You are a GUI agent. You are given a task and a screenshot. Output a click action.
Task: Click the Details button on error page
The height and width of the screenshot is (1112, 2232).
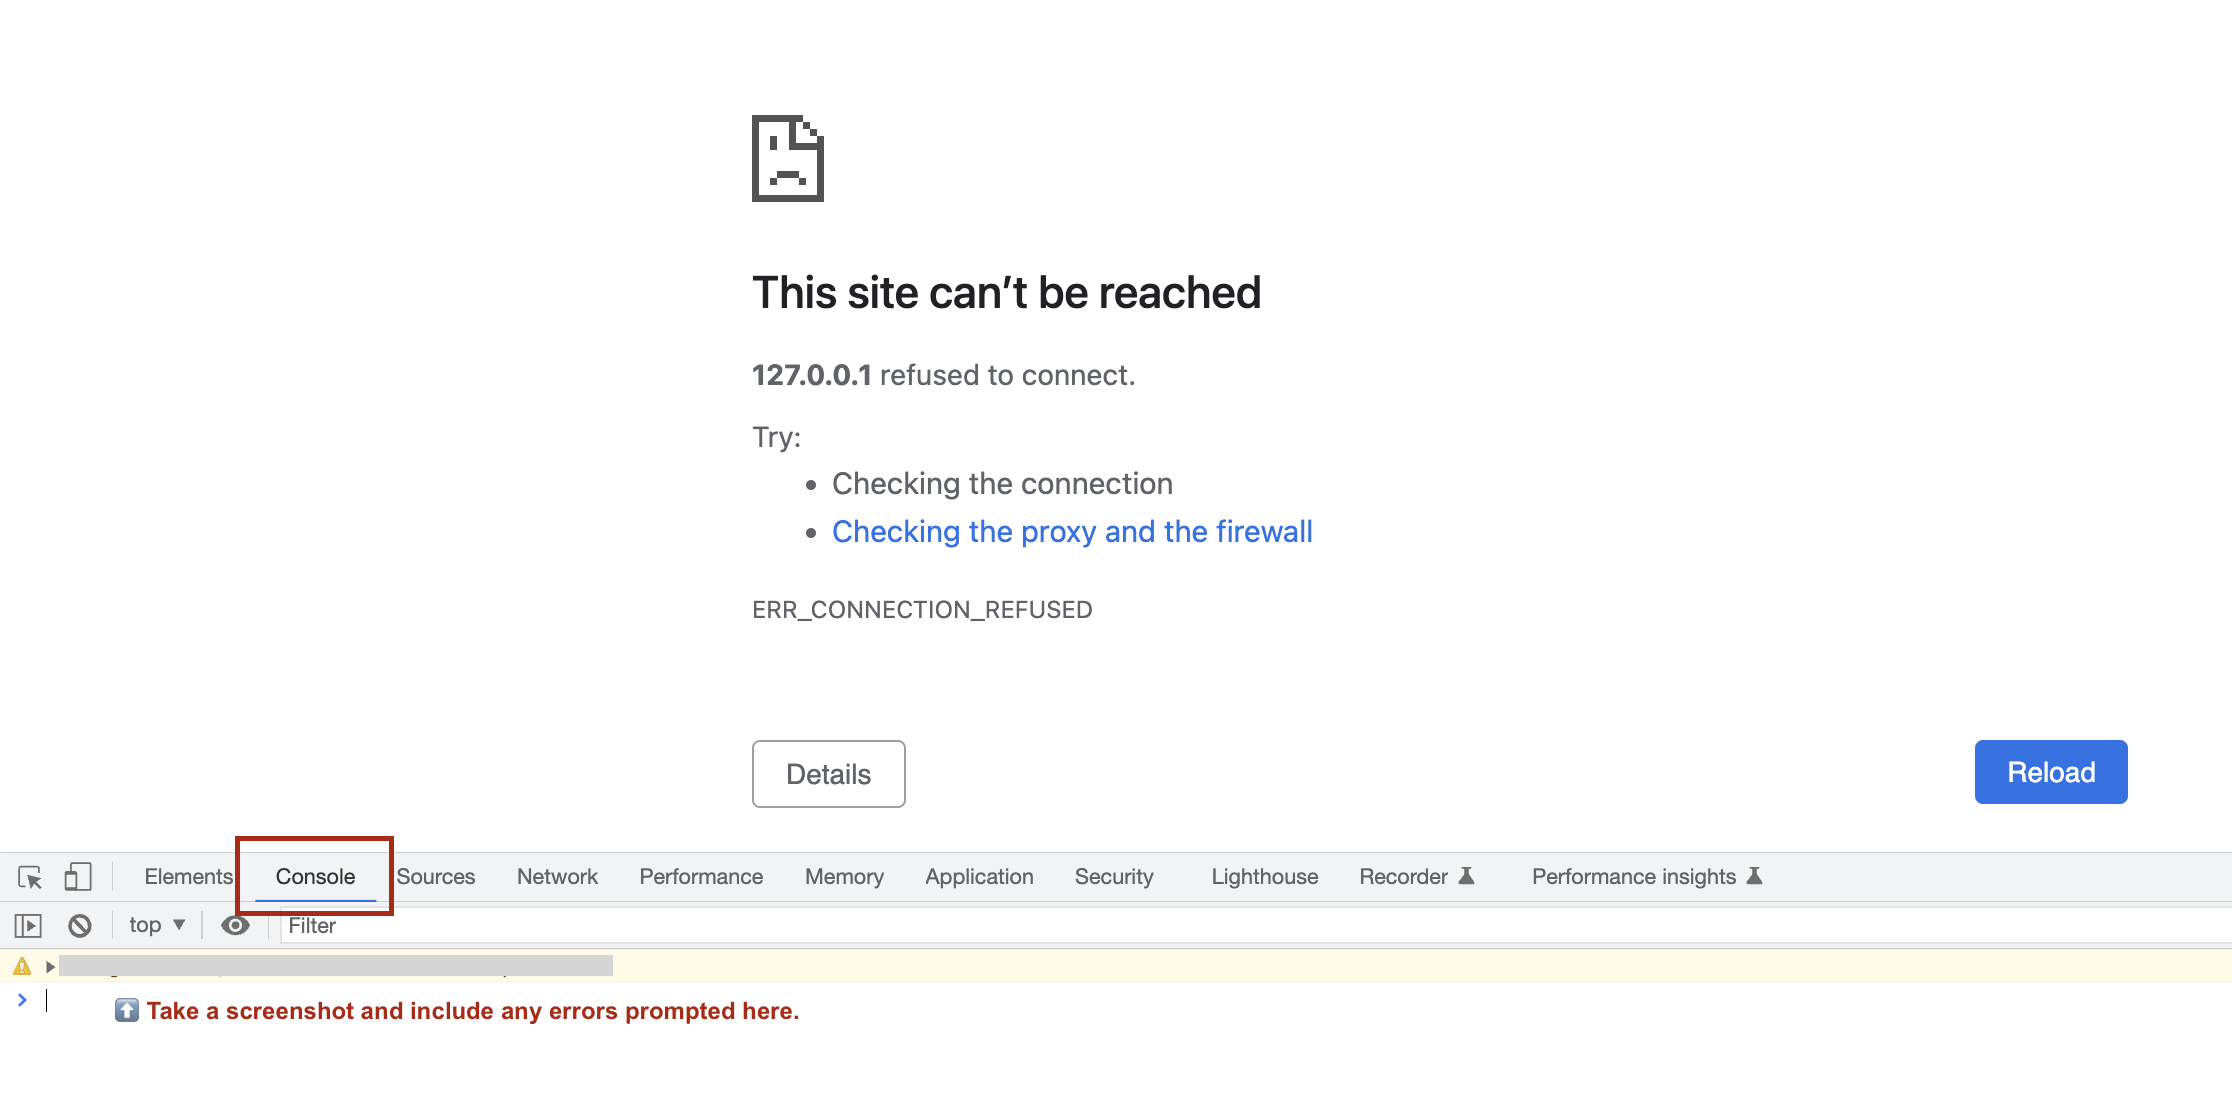click(x=828, y=773)
